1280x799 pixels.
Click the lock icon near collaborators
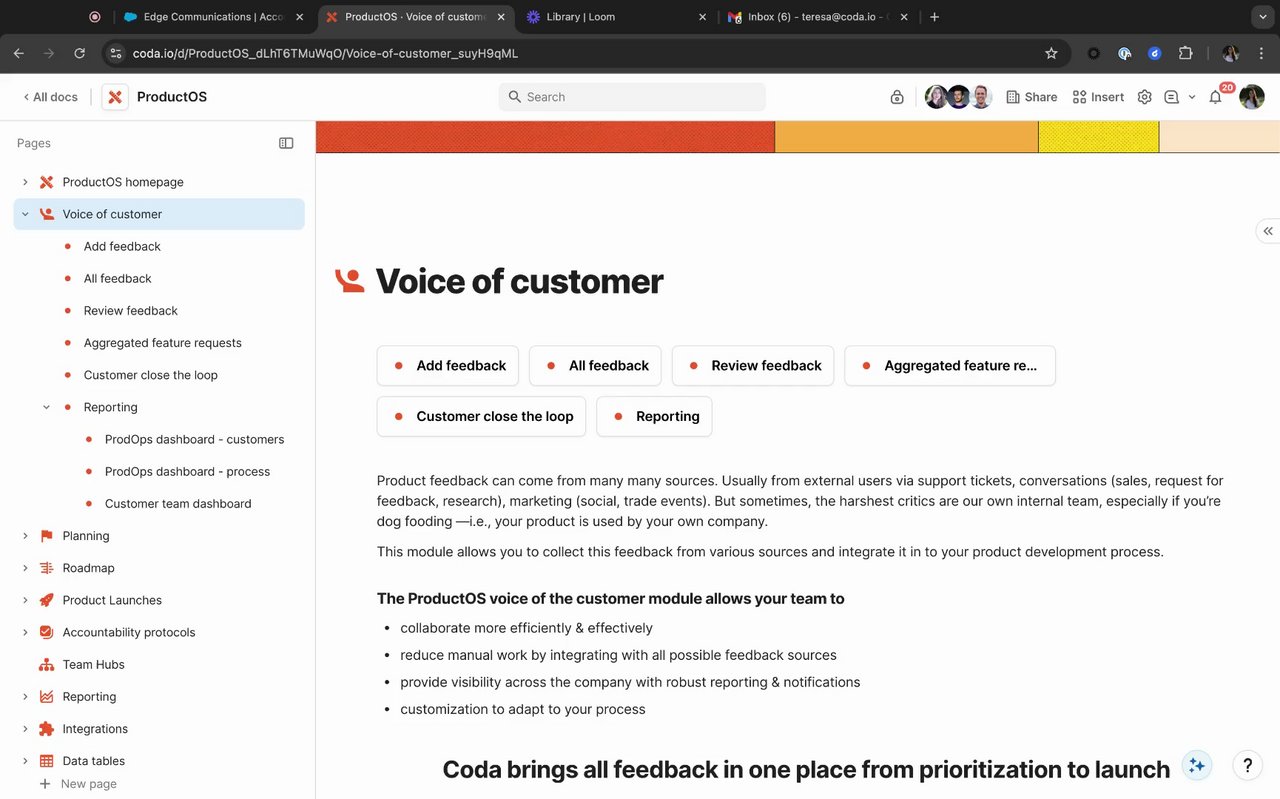[x=897, y=97]
